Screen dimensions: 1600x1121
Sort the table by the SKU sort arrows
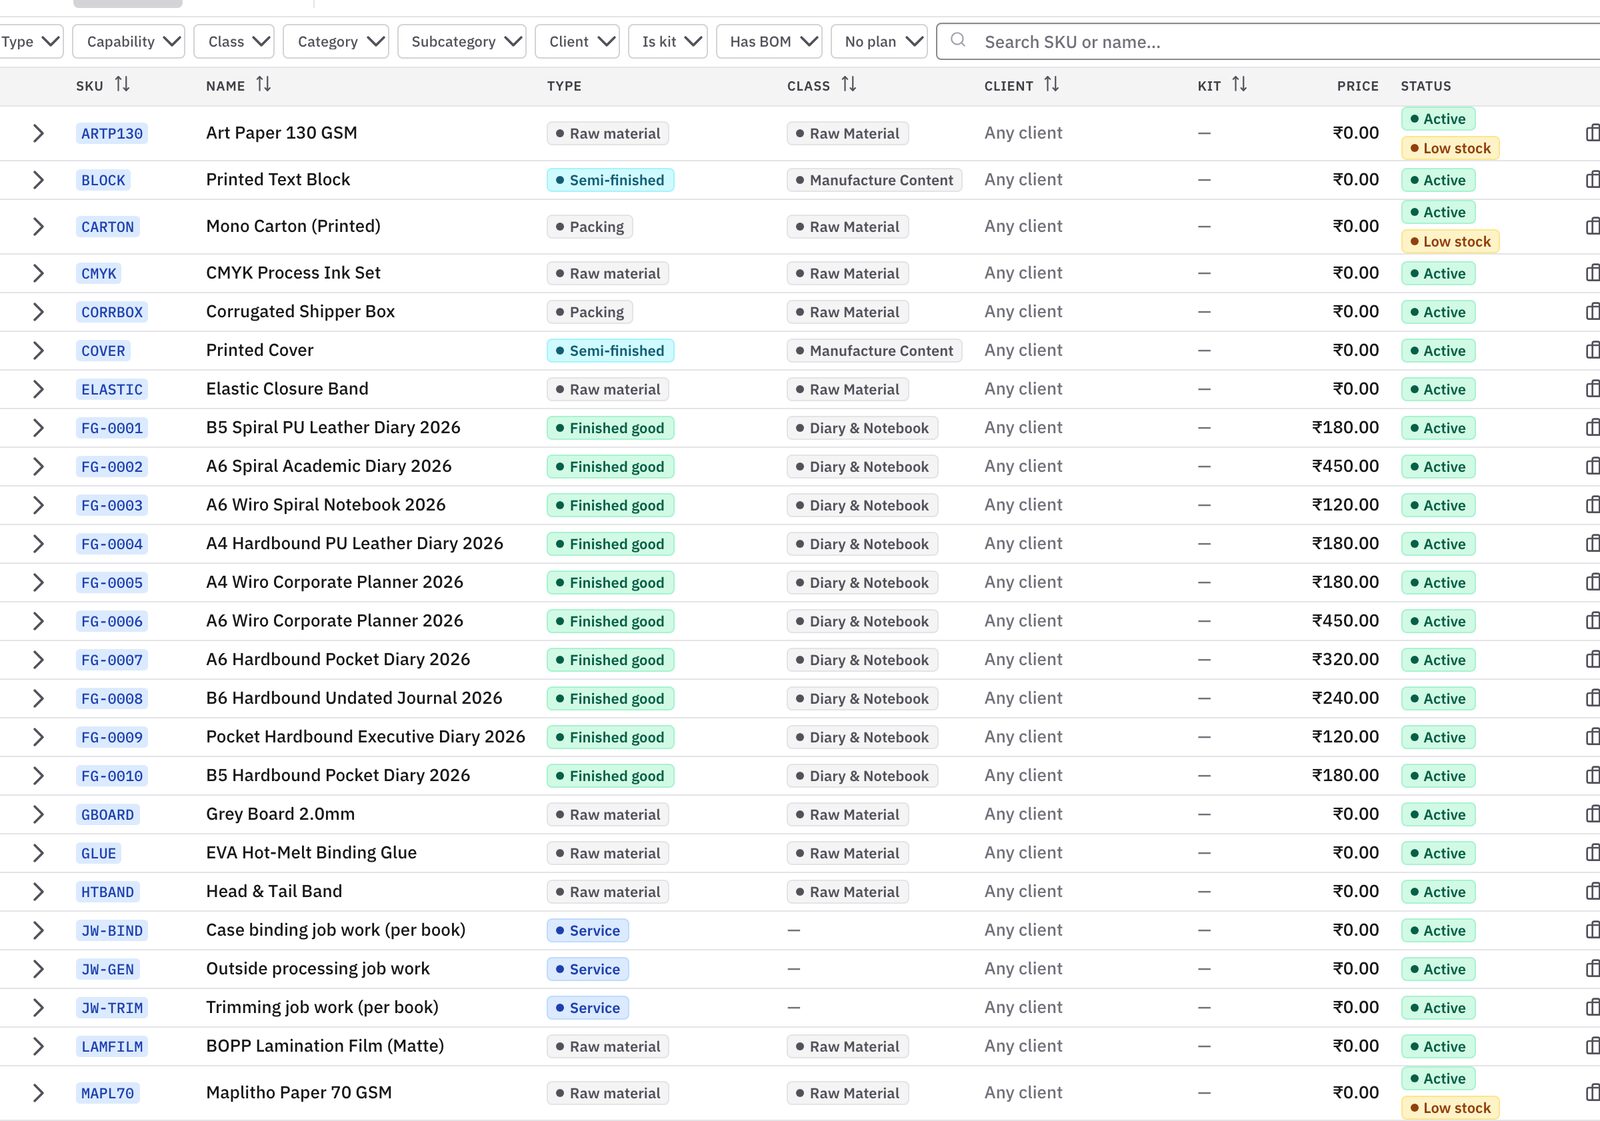tap(122, 85)
